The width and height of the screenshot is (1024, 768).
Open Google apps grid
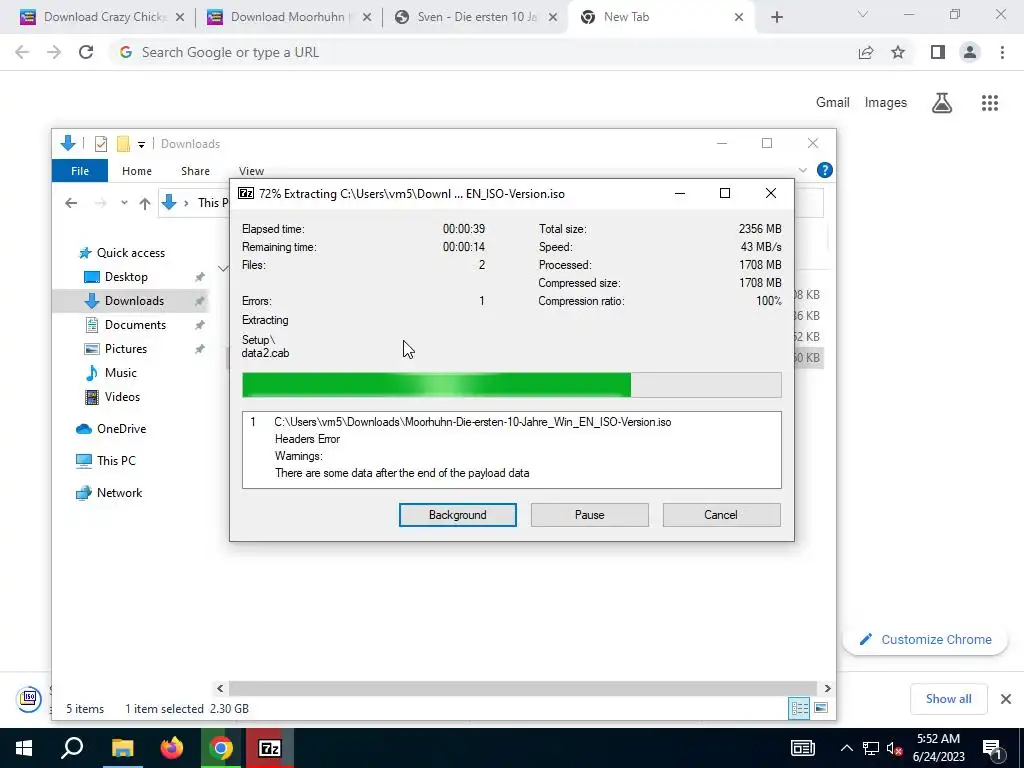tap(990, 103)
